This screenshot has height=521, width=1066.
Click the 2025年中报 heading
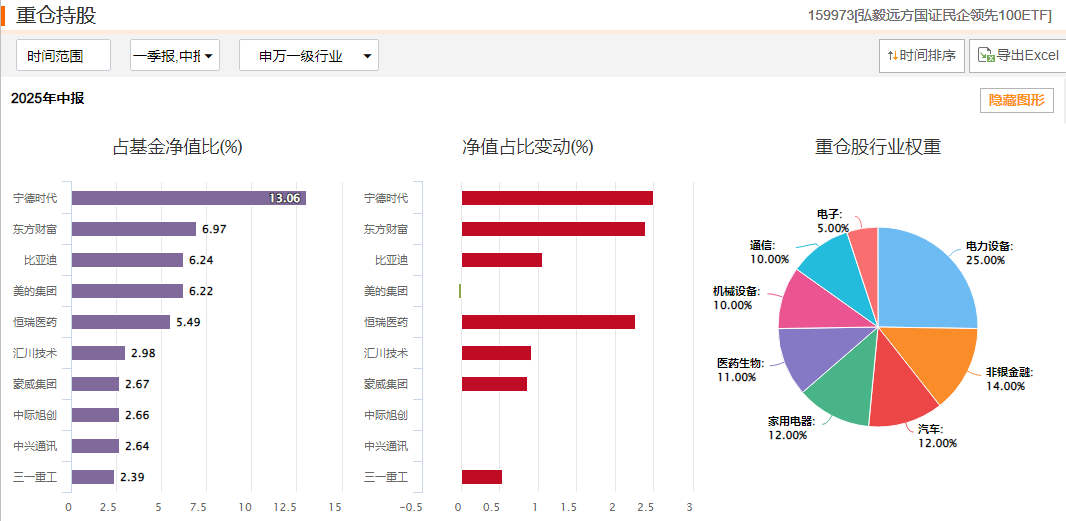coord(48,99)
